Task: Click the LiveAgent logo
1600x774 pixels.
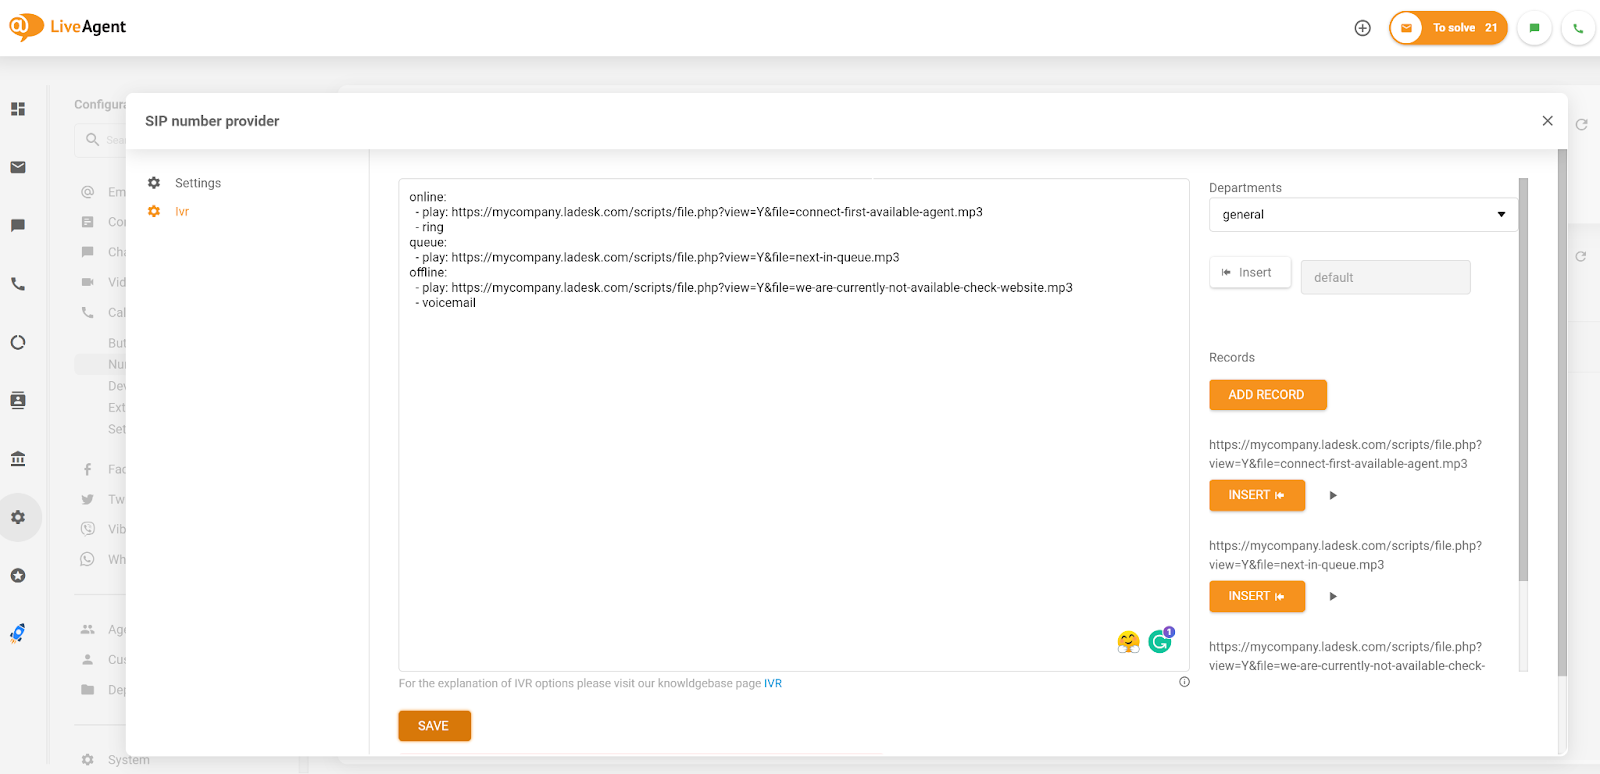Action: tap(68, 27)
